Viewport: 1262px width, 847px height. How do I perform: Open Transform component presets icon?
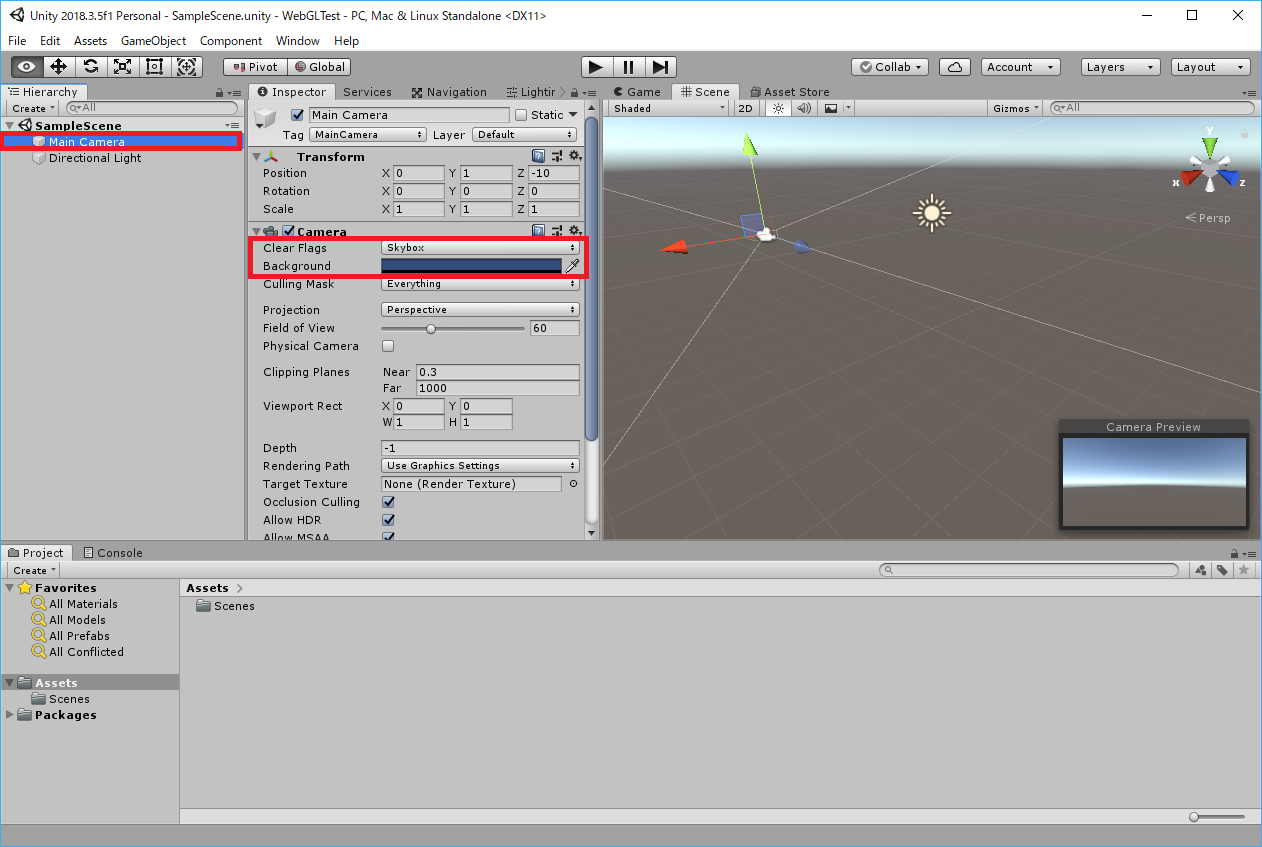click(x=556, y=156)
